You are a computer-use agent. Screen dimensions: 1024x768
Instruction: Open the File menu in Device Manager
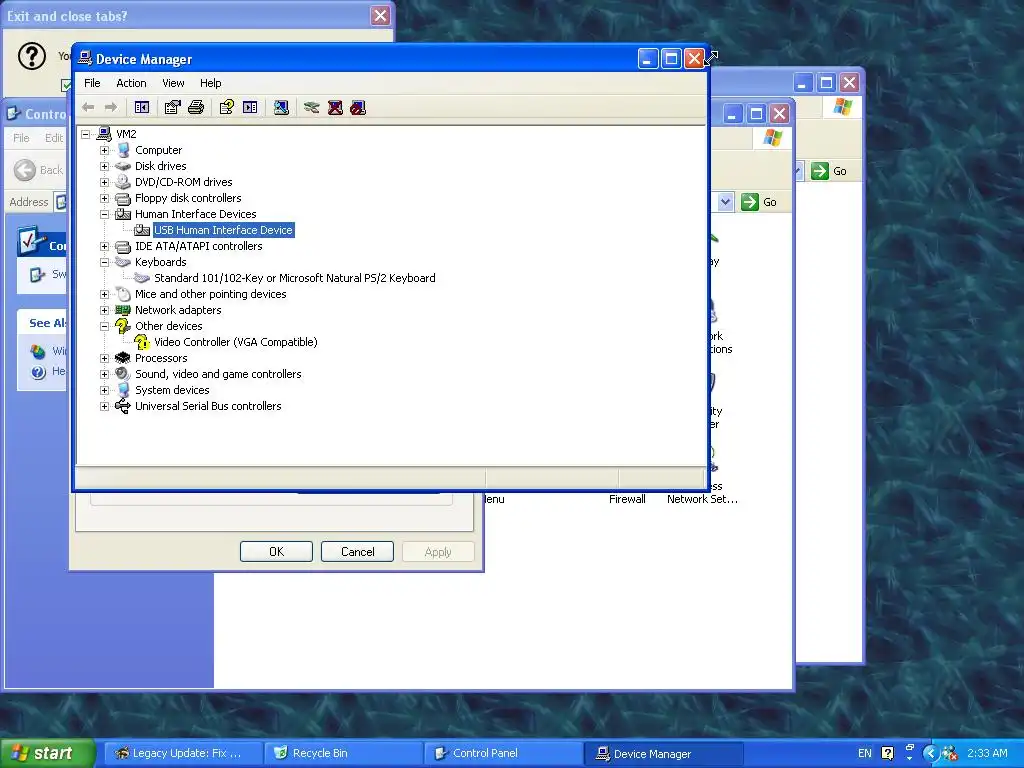coord(92,83)
